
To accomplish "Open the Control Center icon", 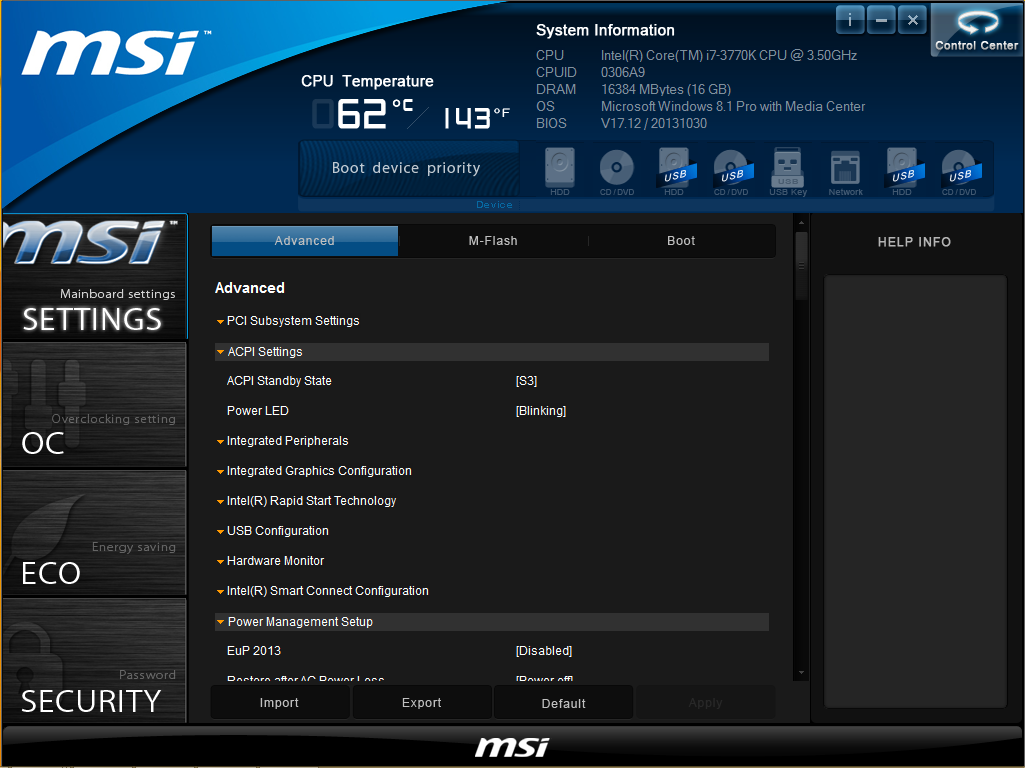I will click(x=976, y=29).
